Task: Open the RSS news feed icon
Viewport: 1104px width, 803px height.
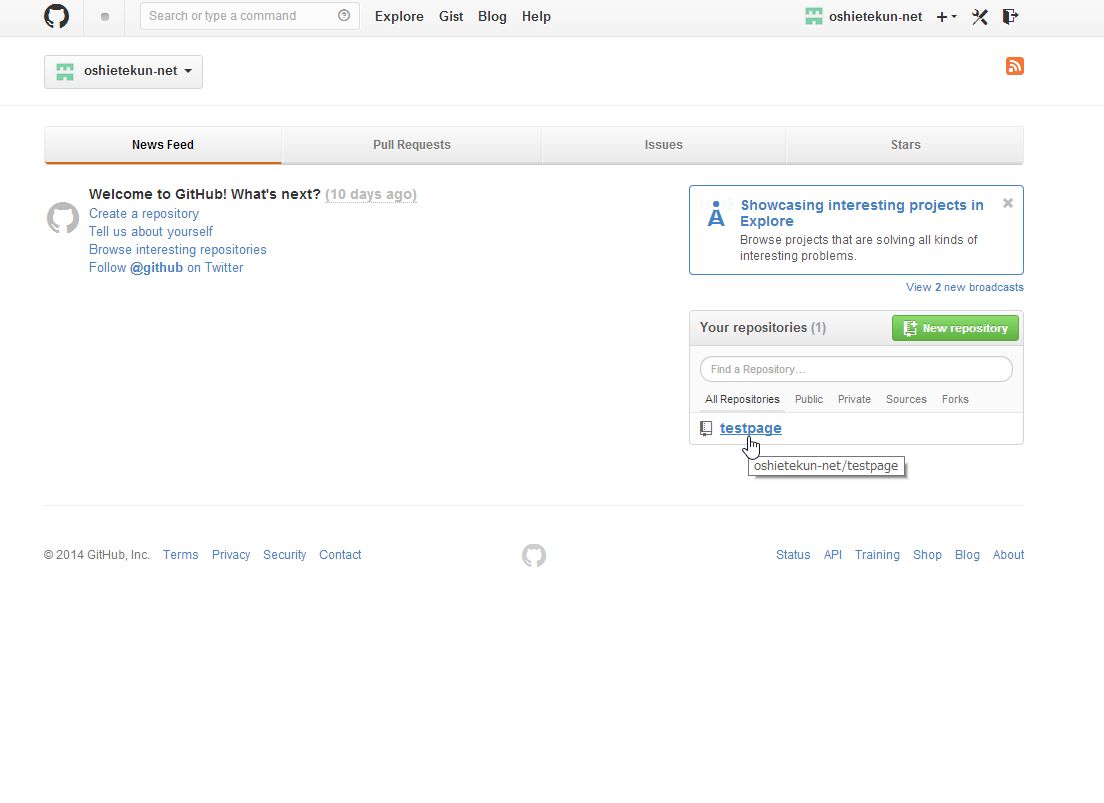Action: click(x=1015, y=66)
